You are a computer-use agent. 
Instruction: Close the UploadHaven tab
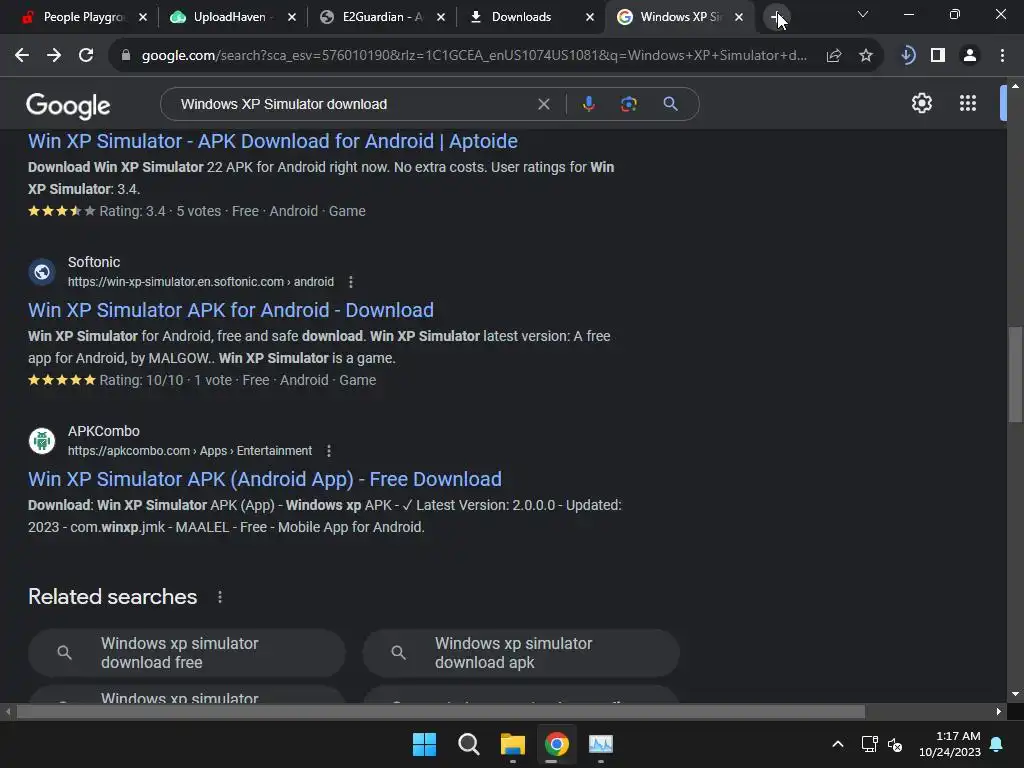click(292, 18)
